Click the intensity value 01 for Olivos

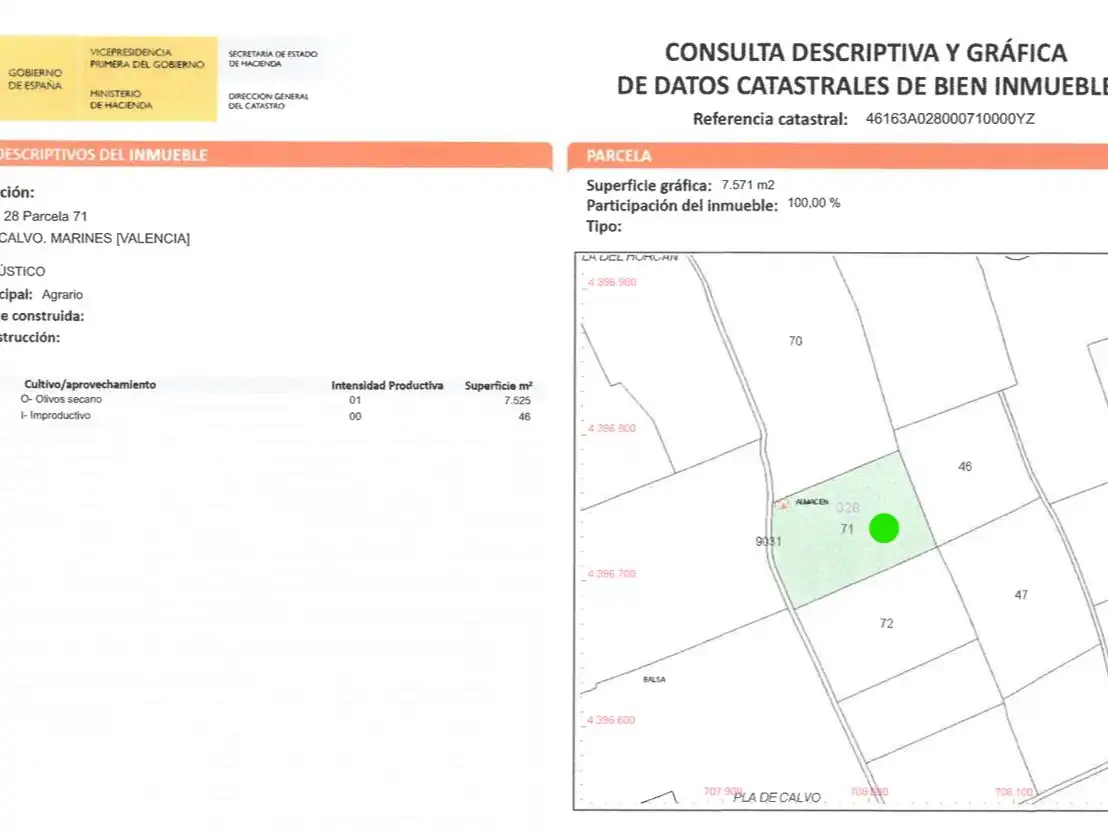tap(355, 400)
